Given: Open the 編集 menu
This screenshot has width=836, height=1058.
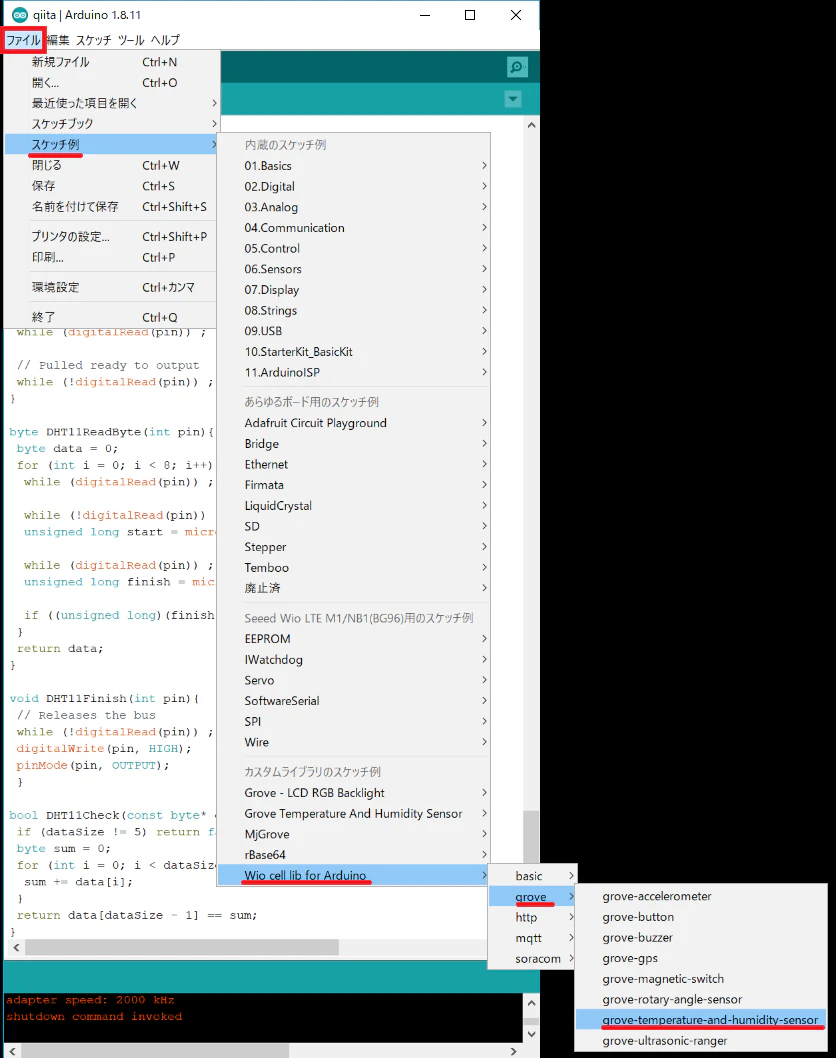Looking at the screenshot, I should 58,40.
